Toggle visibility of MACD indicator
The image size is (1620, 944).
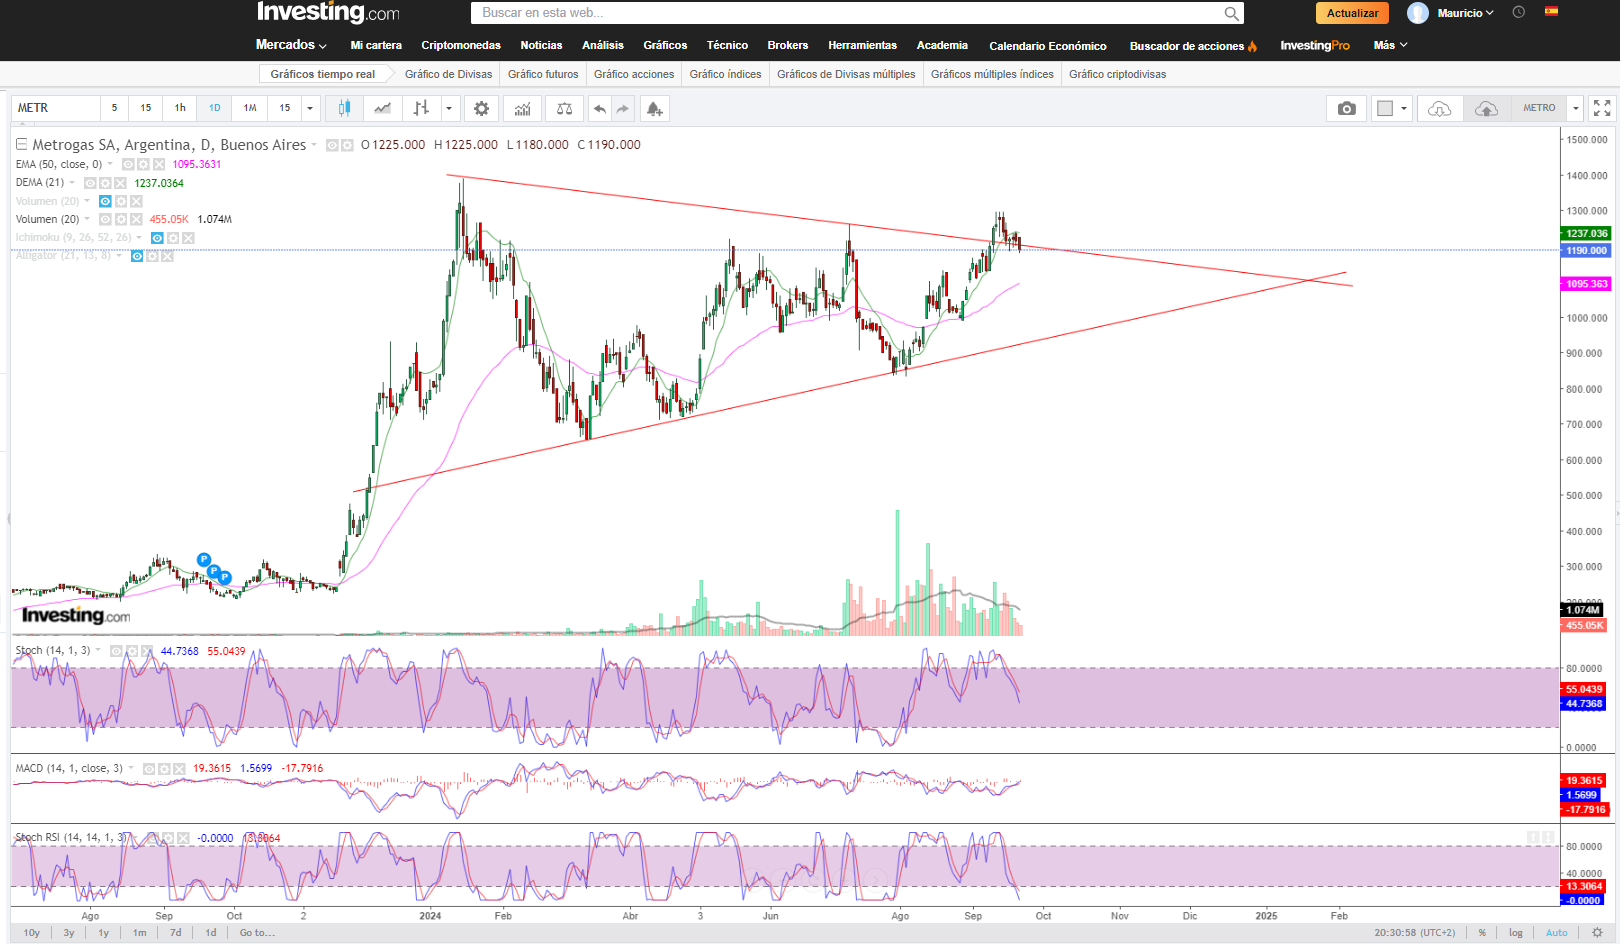149,769
